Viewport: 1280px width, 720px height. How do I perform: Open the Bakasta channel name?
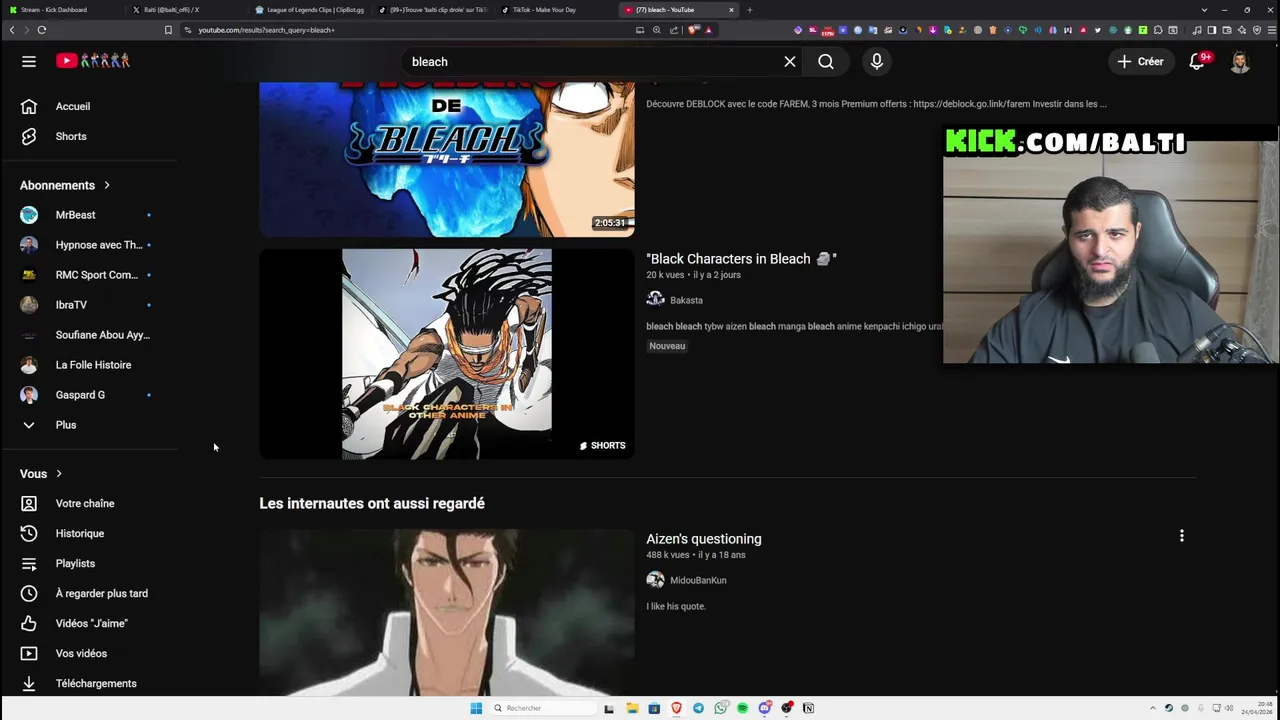[x=686, y=300]
